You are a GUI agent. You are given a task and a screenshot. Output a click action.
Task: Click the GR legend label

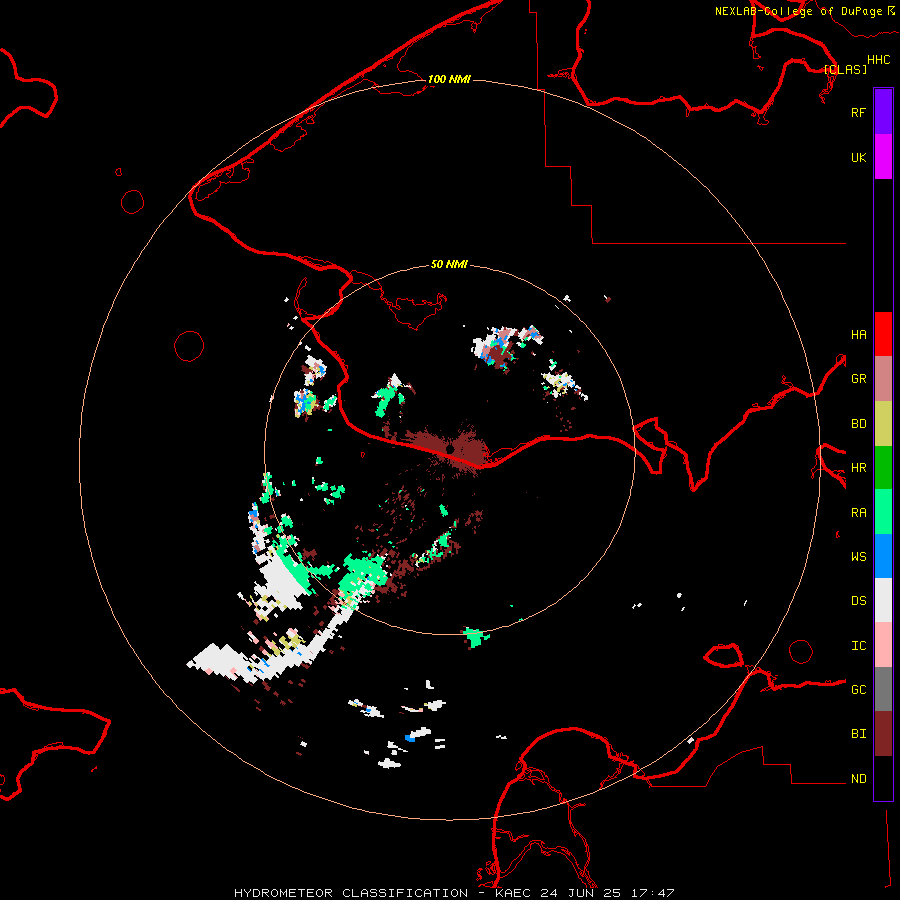[x=859, y=379]
